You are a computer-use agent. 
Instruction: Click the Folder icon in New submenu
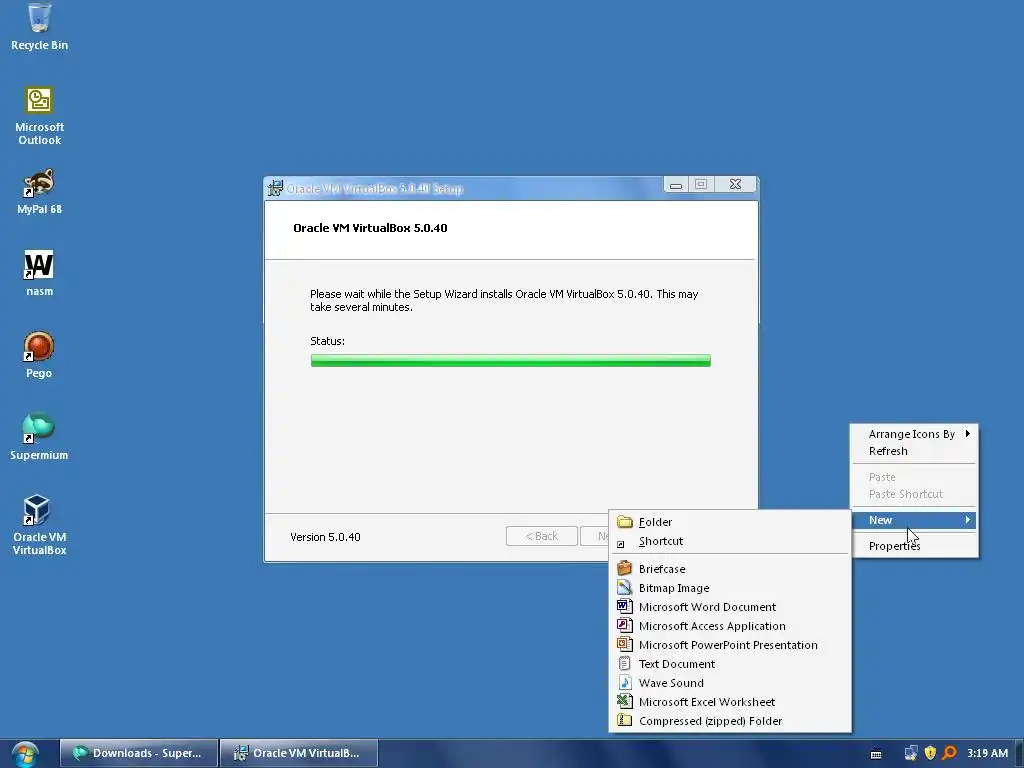pyautogui.click(x=625, y=522)
